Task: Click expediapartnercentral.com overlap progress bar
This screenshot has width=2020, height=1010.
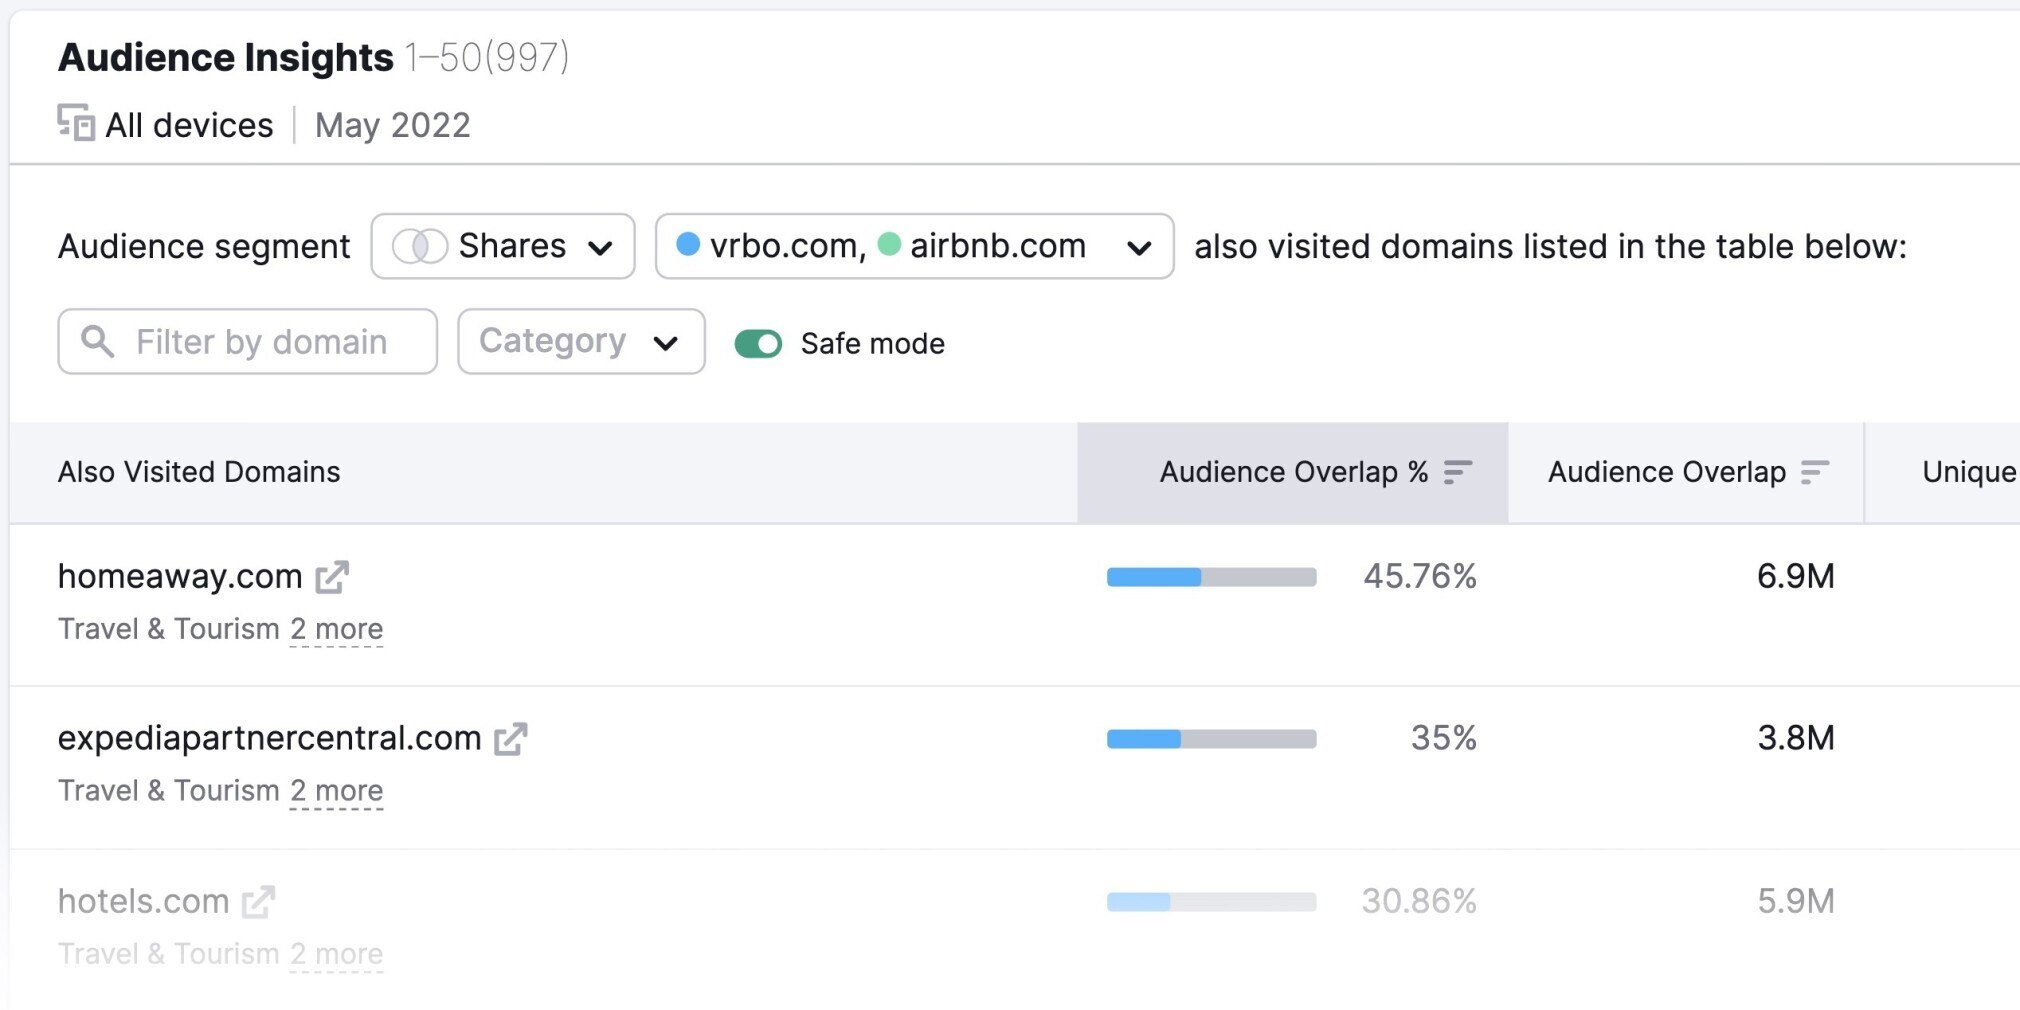Action: pyautogui.click(x=1212, y=739)
